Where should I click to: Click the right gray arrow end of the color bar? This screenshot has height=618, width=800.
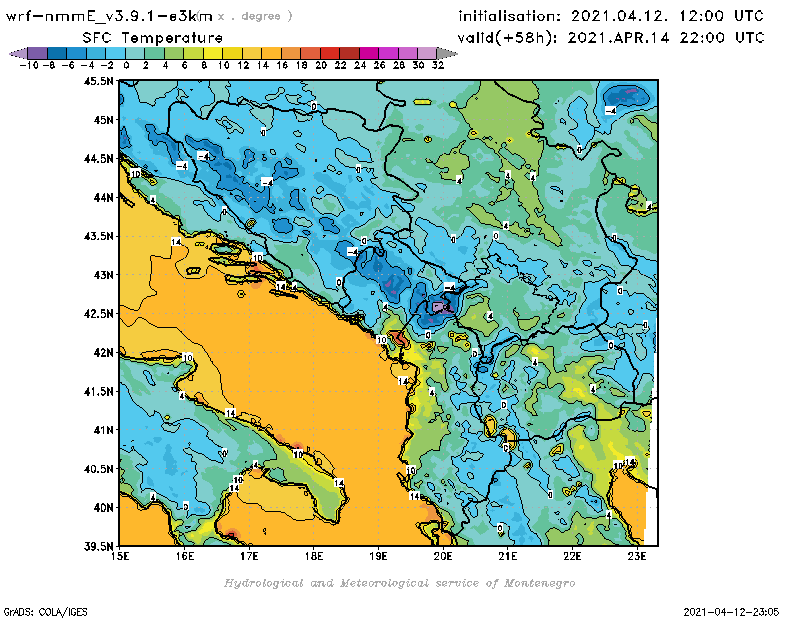coord(443,53)
